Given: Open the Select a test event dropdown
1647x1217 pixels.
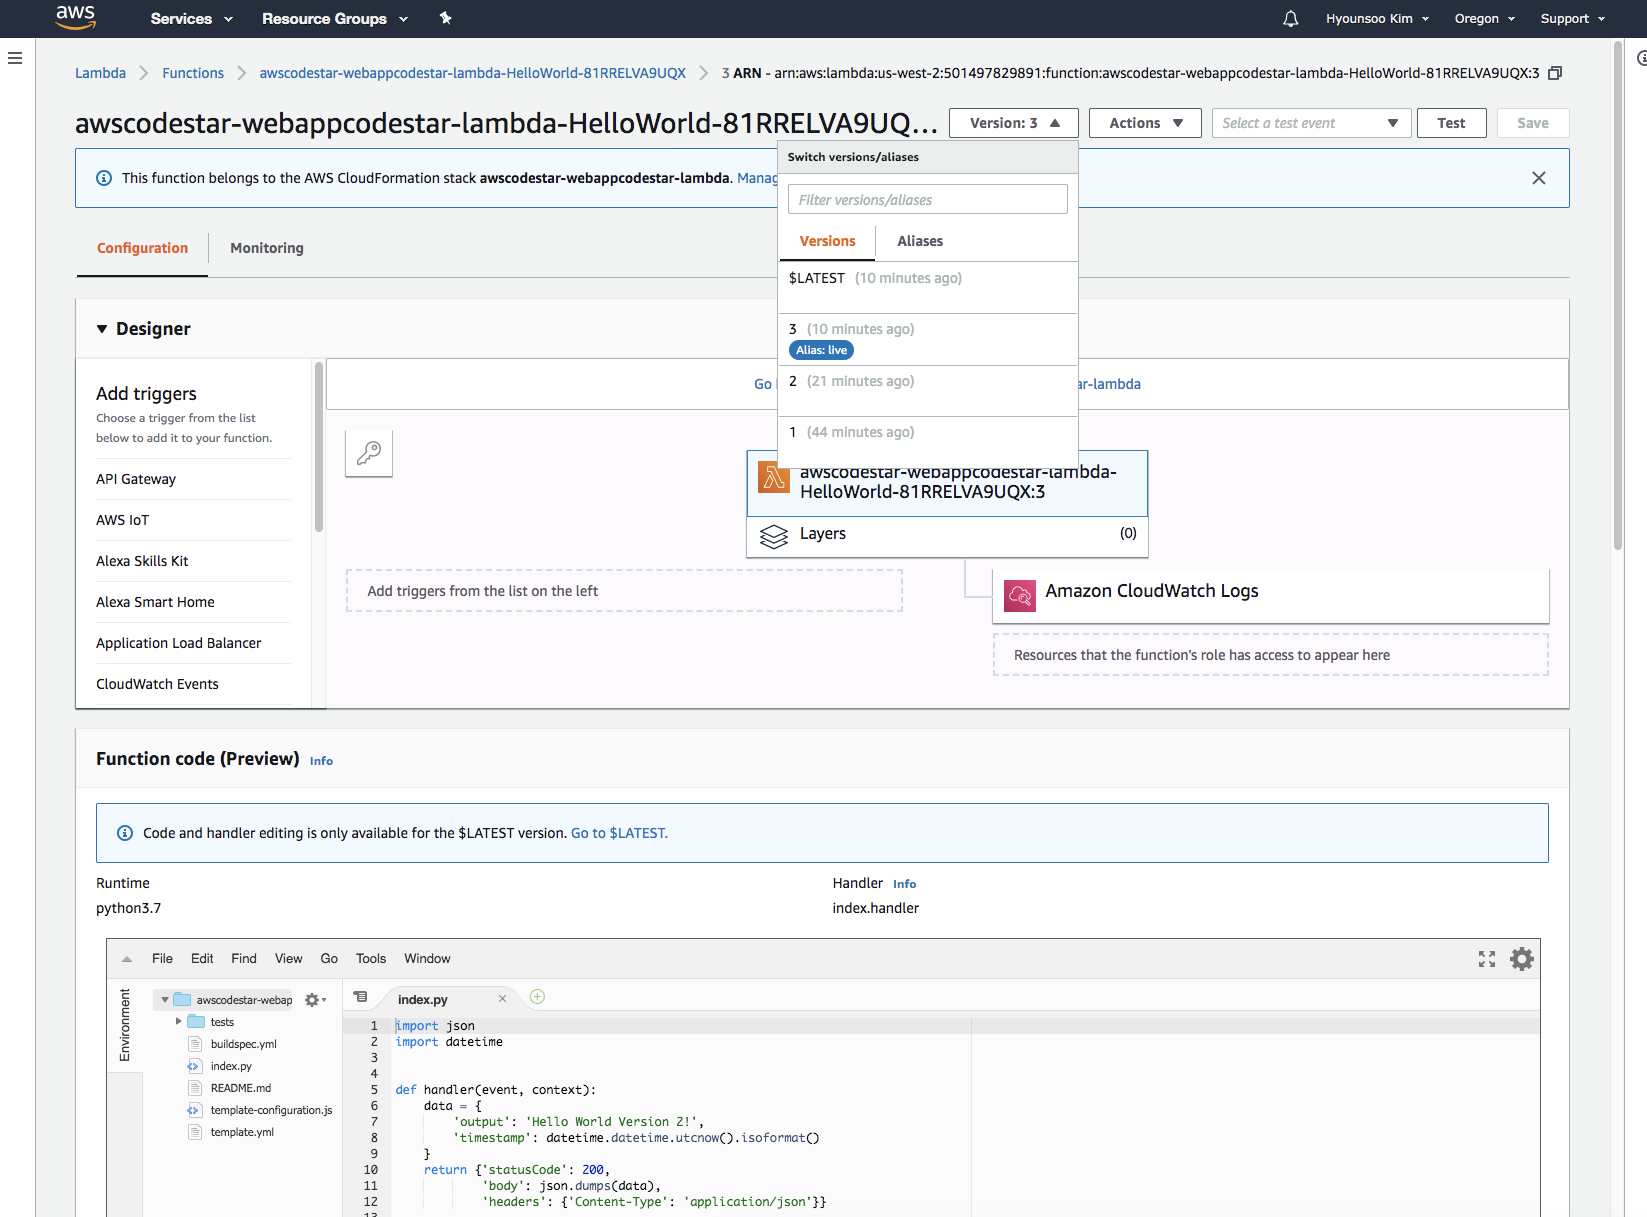Looking at the screenshot, I should pos(1311,123).
